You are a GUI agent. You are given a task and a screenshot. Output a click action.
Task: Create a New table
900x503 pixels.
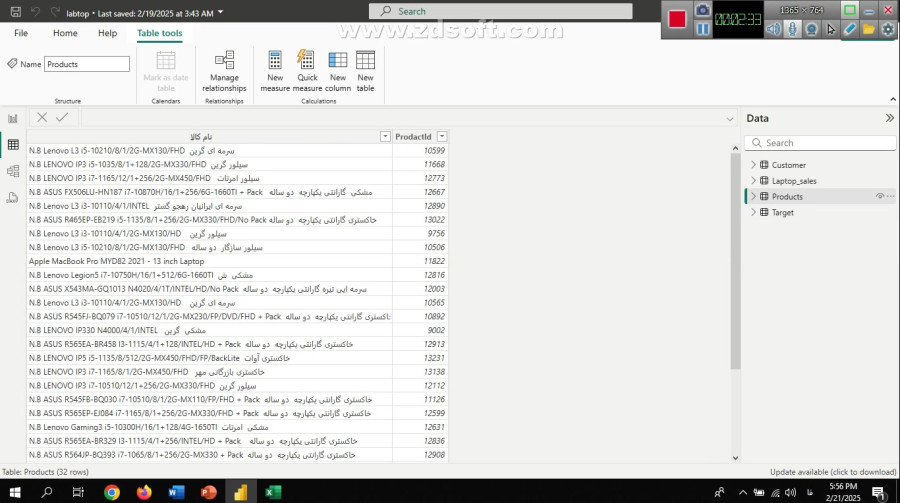coord(365,71)
